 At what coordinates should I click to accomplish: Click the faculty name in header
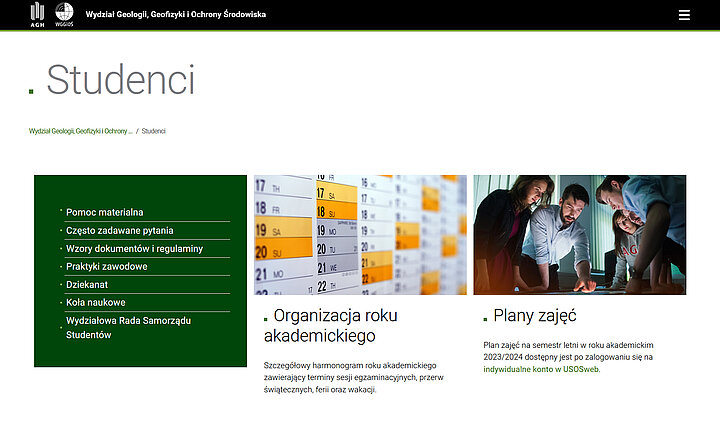point(176,14)
